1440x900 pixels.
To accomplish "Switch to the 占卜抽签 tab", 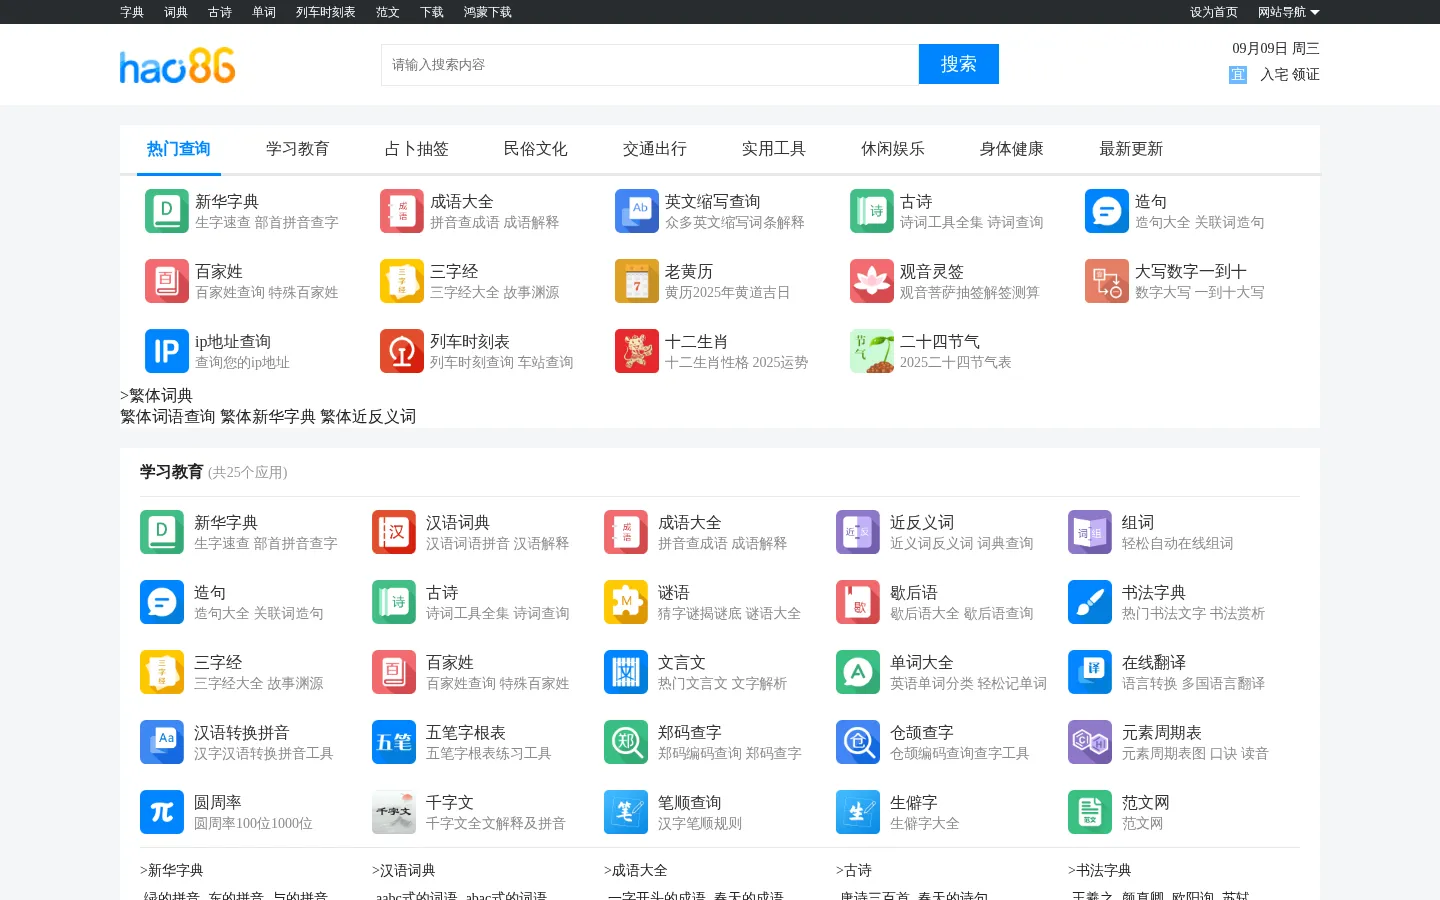I will click(416, 149).
